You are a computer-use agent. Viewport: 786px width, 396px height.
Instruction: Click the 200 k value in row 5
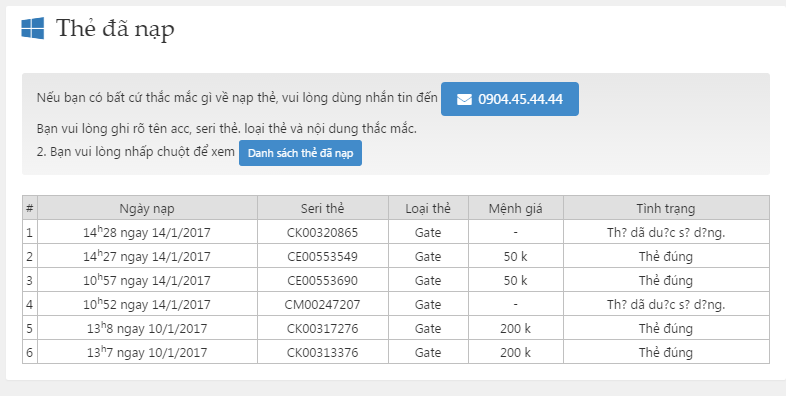point(516,328)
